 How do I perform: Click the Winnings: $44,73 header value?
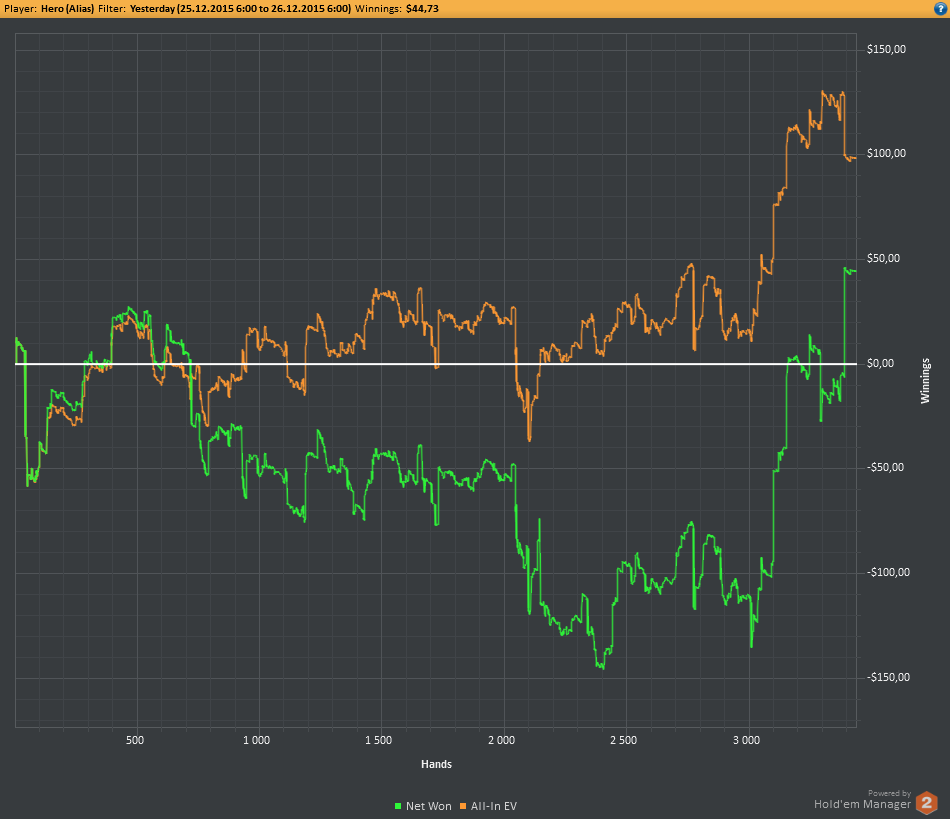(x=397, y=8)
